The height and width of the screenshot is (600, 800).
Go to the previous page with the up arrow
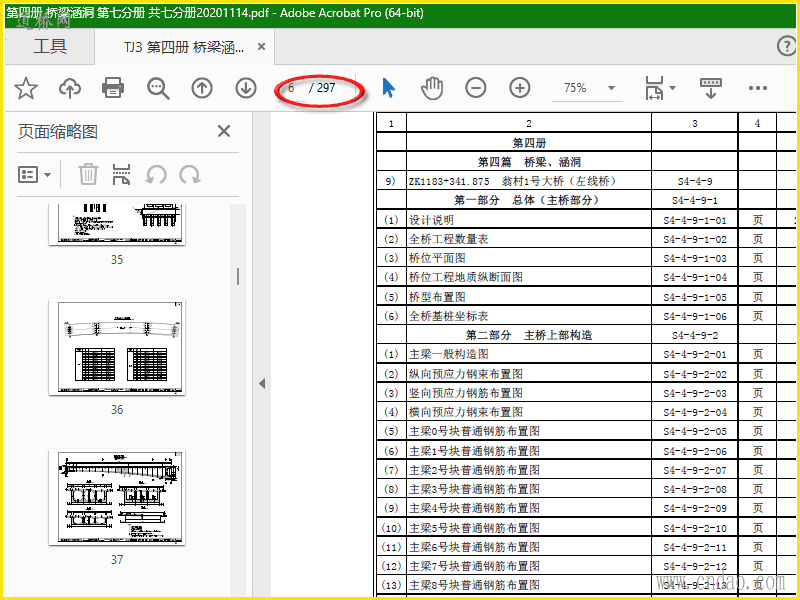(202, 88)
